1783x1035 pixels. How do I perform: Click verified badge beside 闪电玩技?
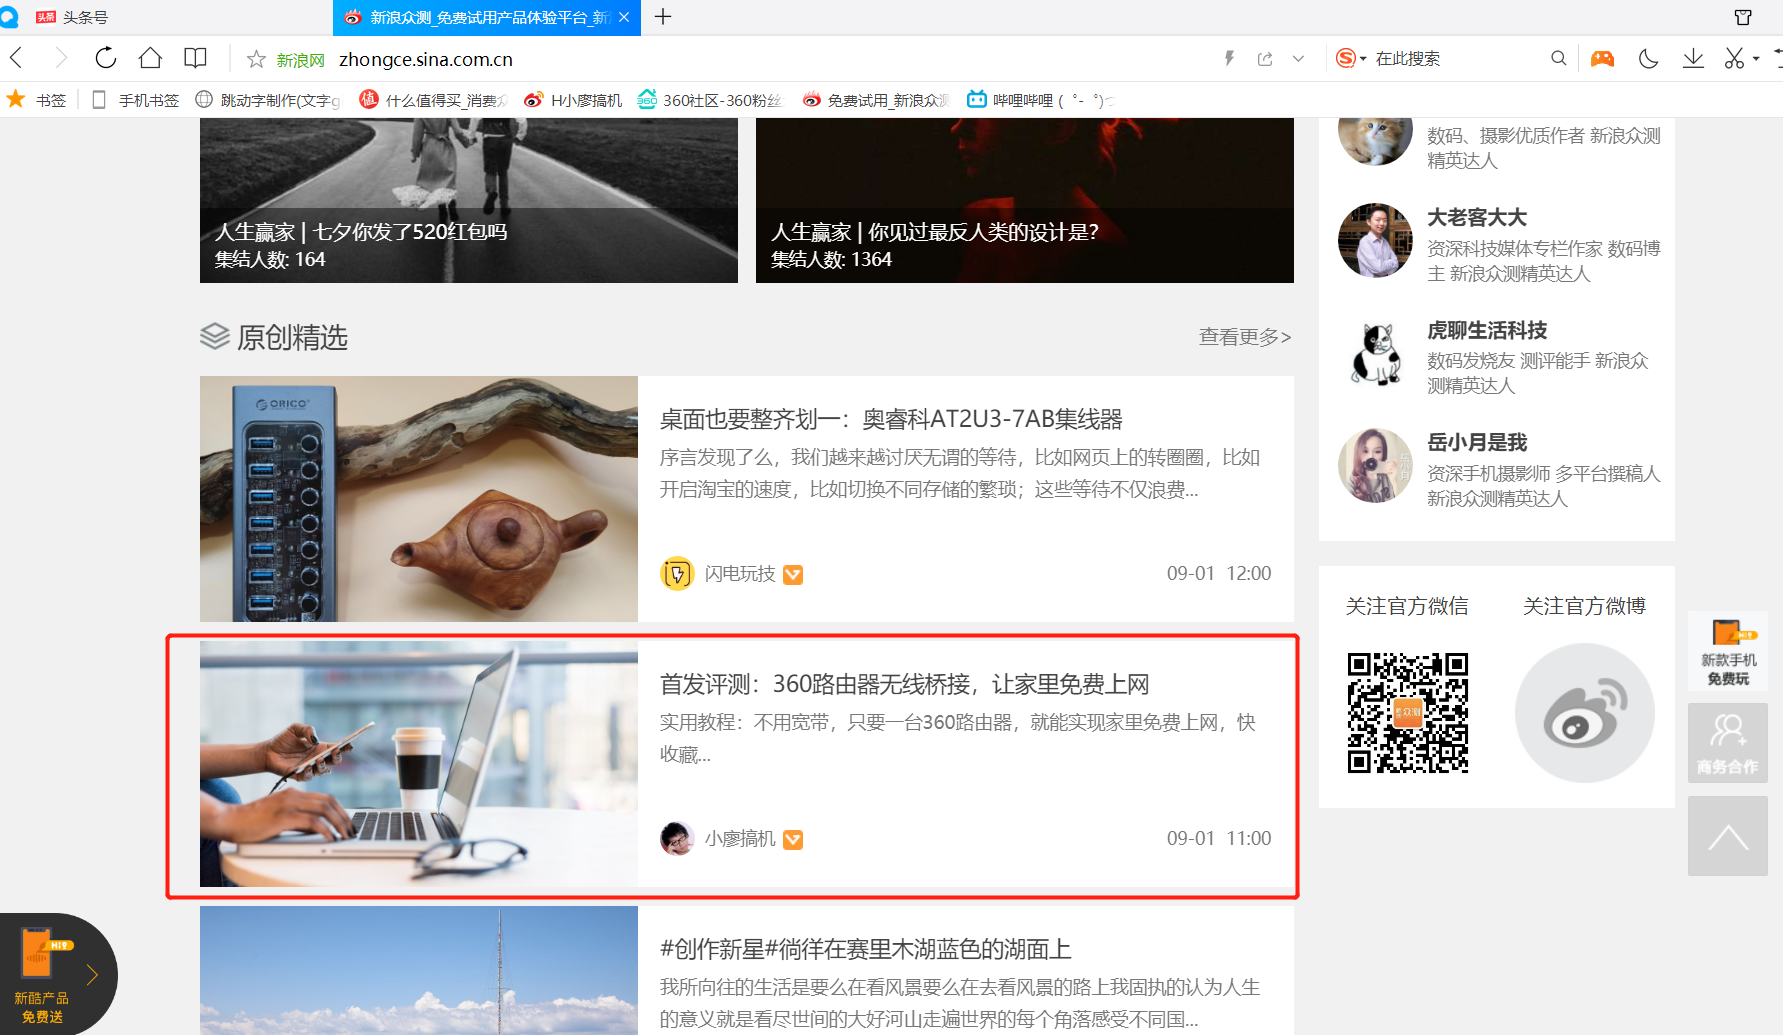pos(793,574)
